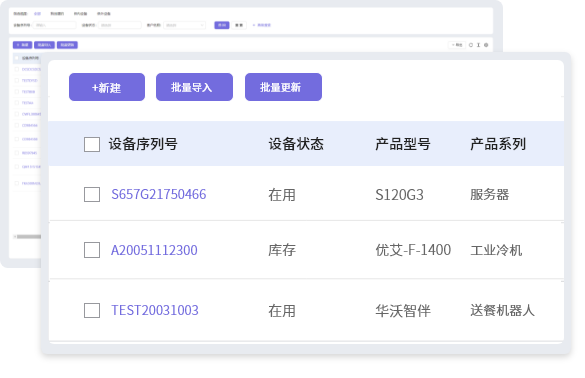Image resolution: width=585 pixels, height=378 pixels.
Task: Tick the header checkbox in background window table
Action: tap(16, 58)
